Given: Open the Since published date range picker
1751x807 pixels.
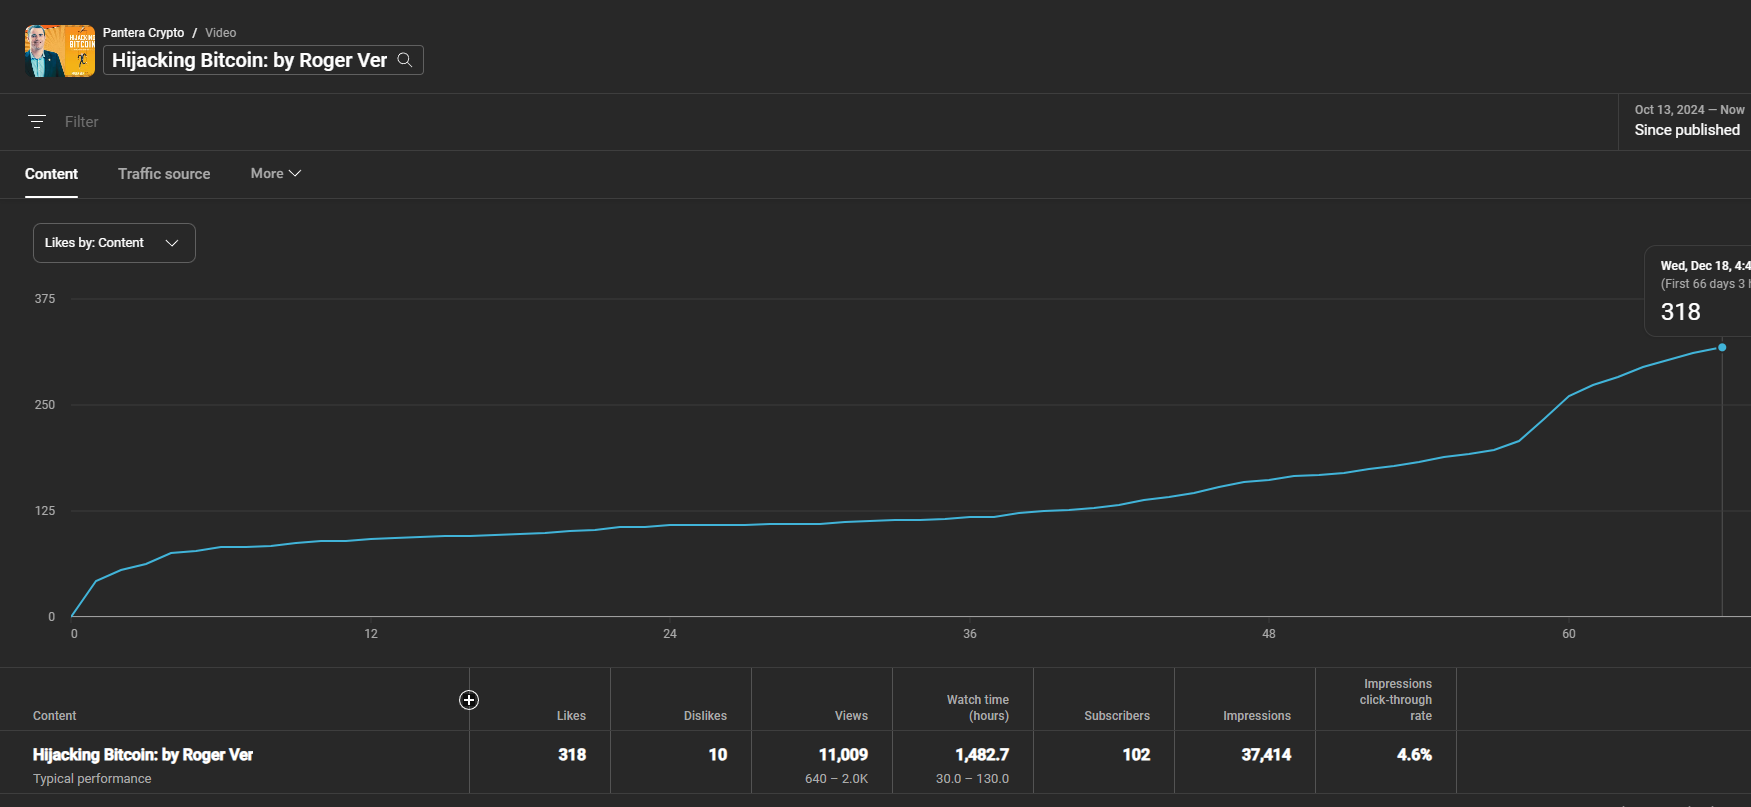Looking at the screenshot, I should (x=1685, y=122).
